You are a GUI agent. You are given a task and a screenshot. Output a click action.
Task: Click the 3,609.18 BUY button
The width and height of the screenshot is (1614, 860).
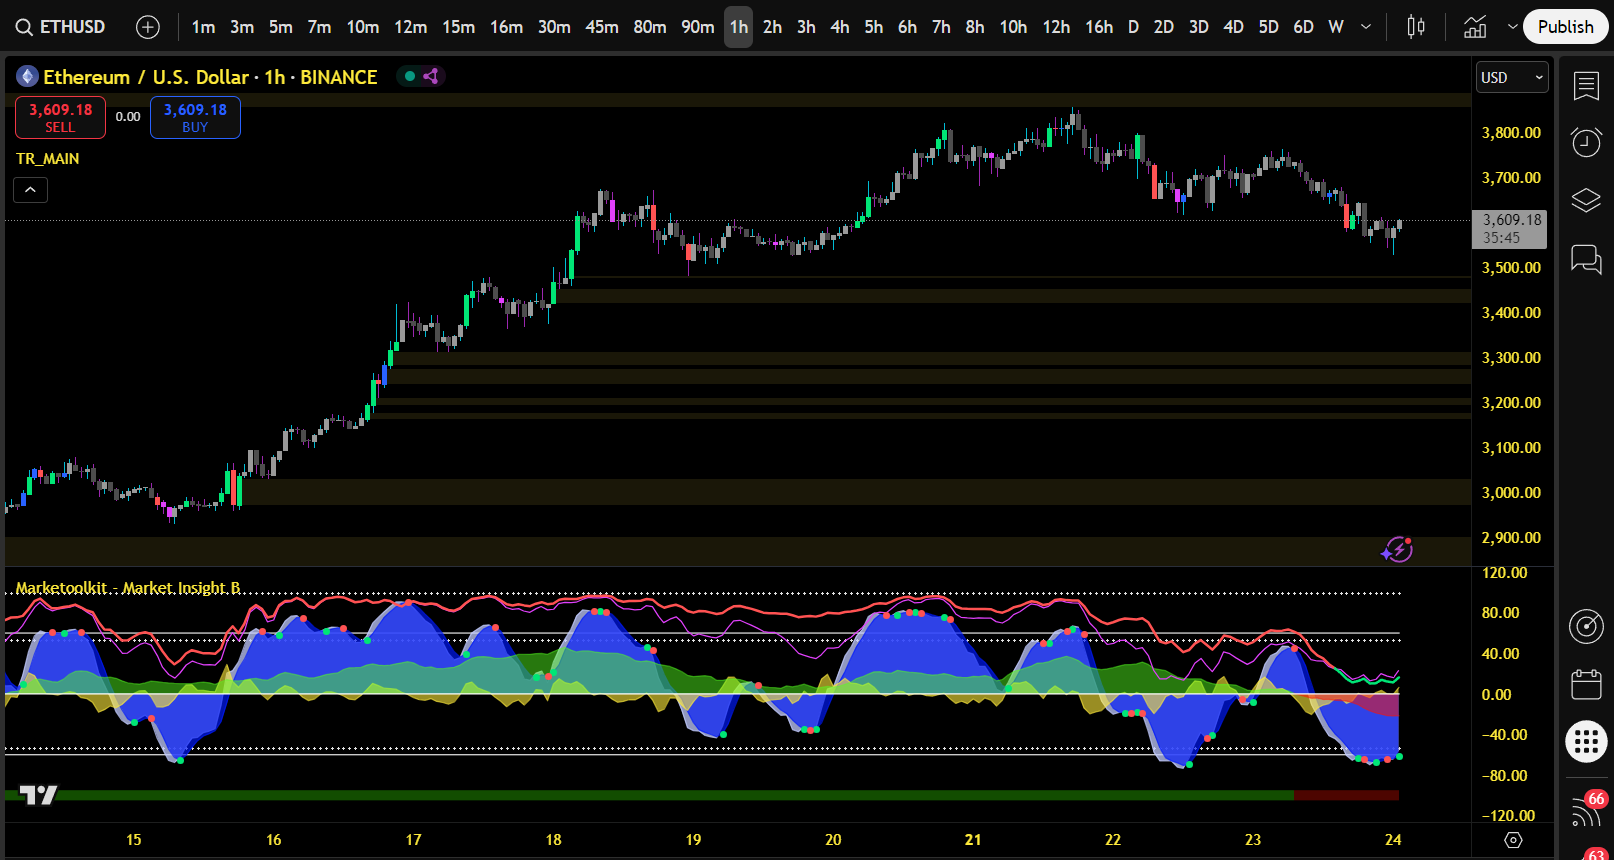[x=195, y=117]
